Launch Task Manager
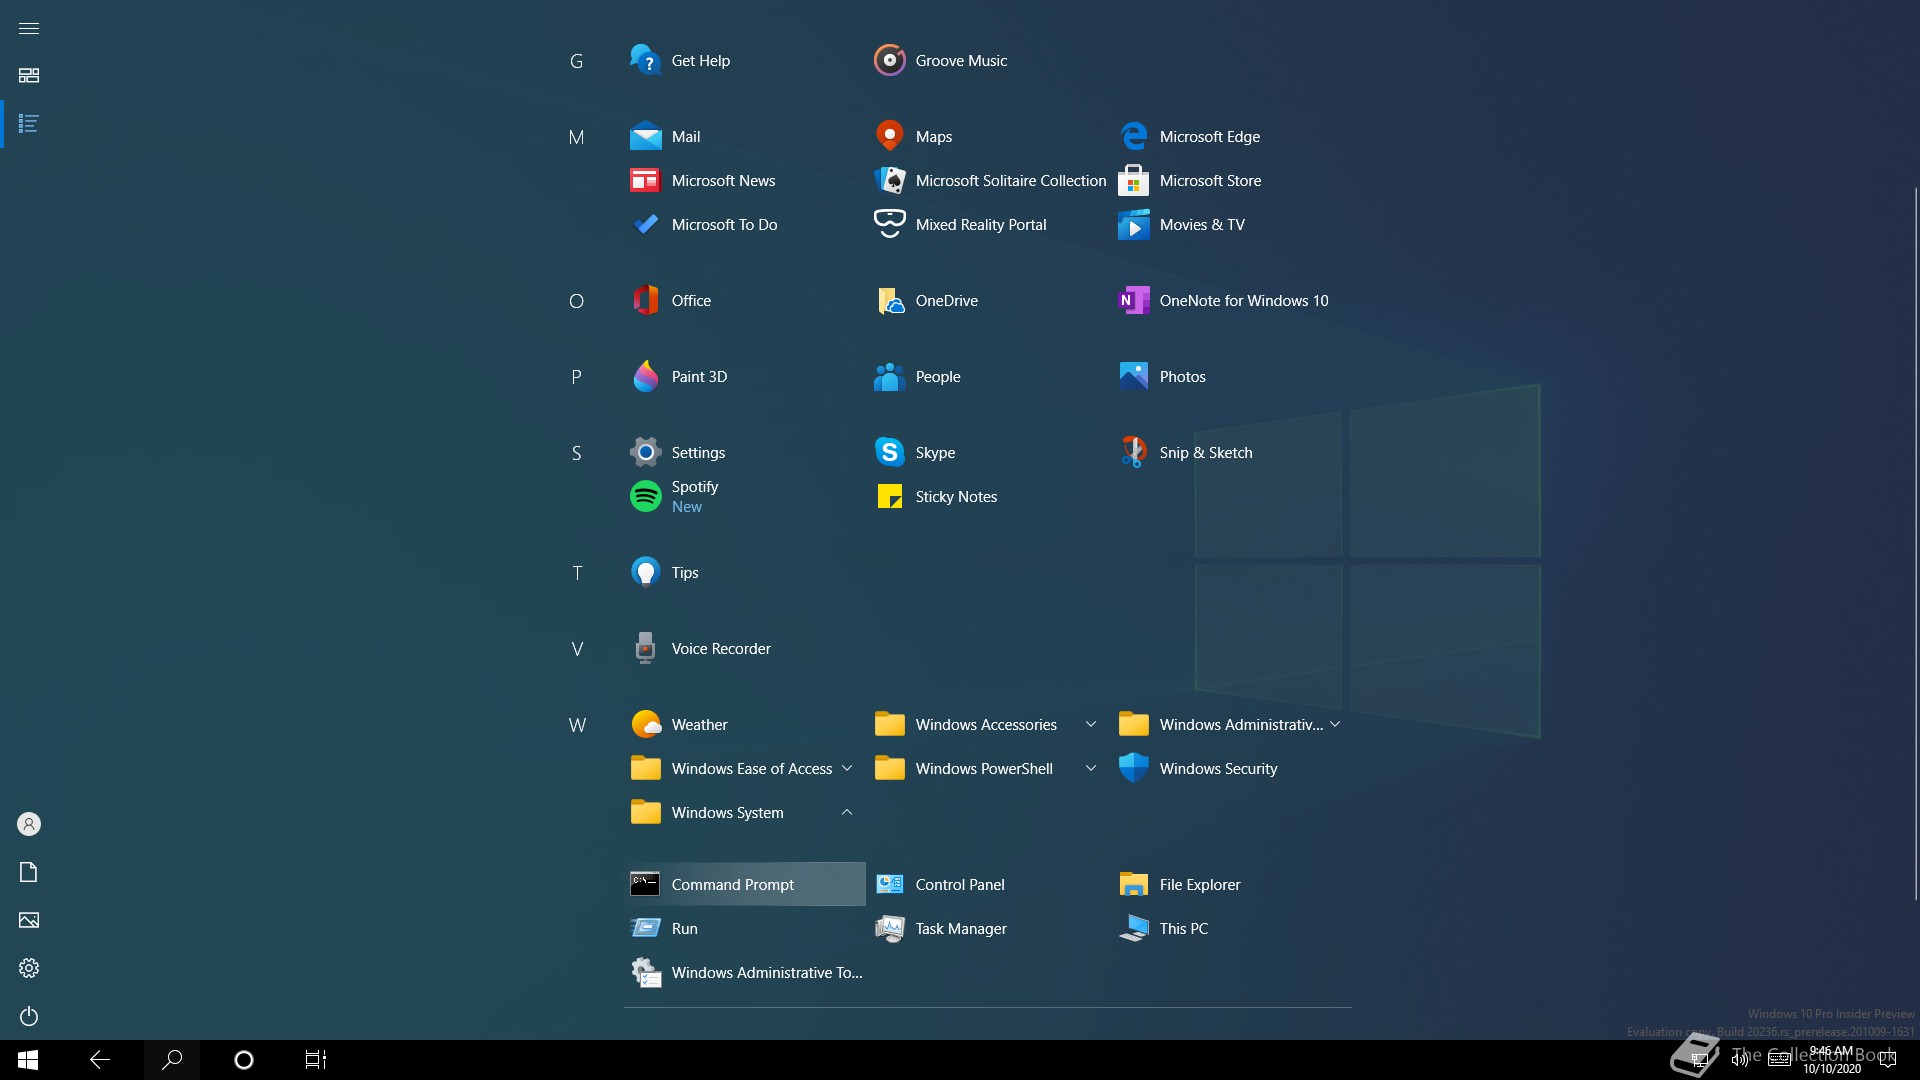1920x1080 pixels. pyautogui.click(x=988, y=929)
